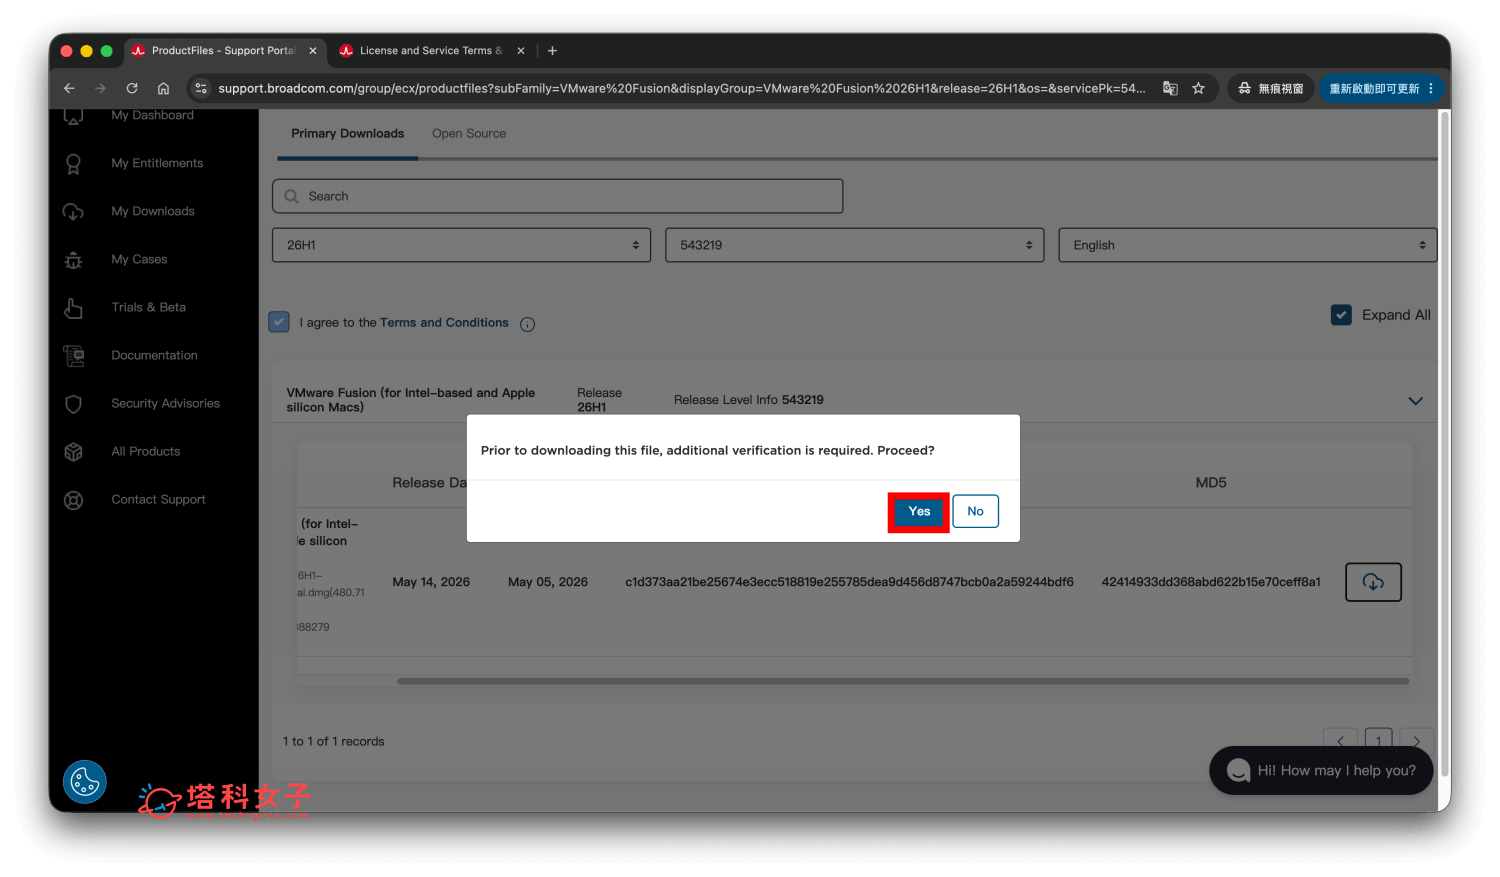
Task: Decline the verification dialog with No
Action: pyautogui.click(x=975, y=511)
